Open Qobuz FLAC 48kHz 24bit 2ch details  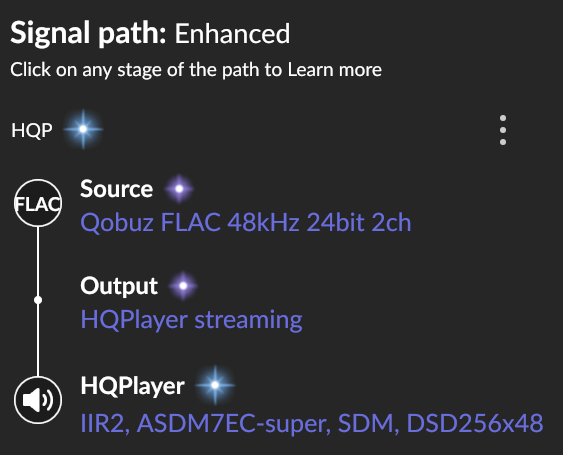point(246,223)
